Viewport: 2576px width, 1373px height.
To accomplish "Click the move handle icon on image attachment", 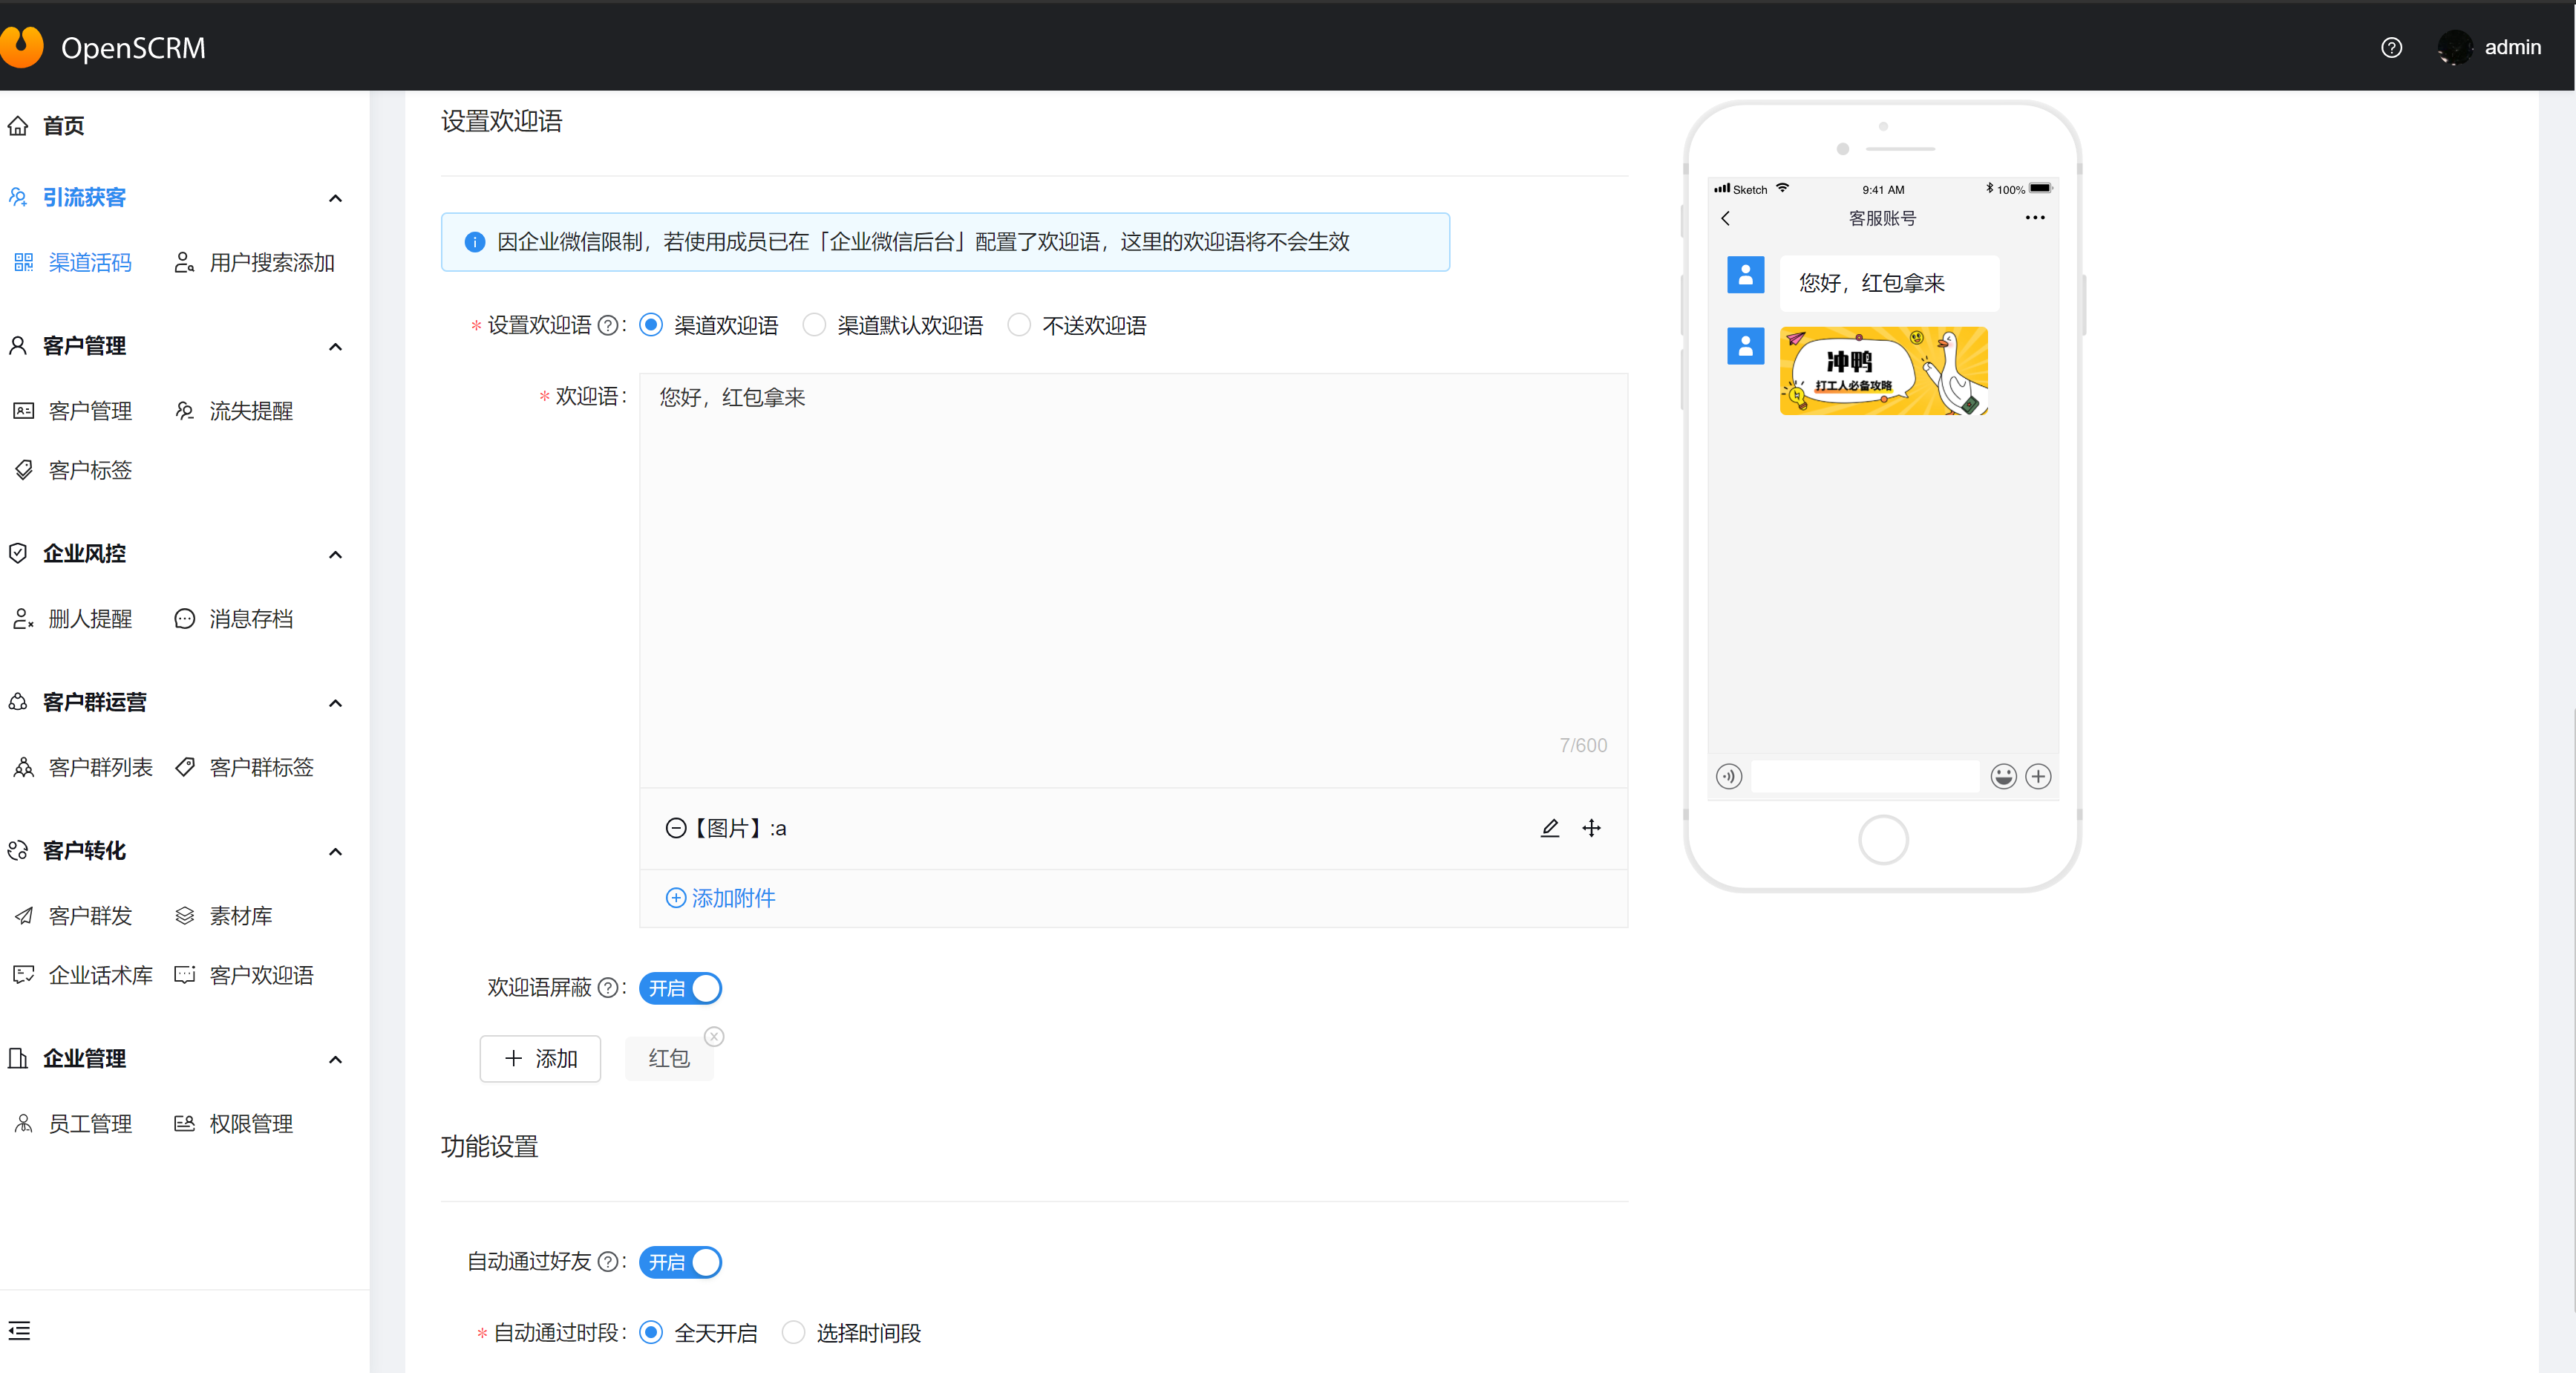I will [x=1591, y=828].
